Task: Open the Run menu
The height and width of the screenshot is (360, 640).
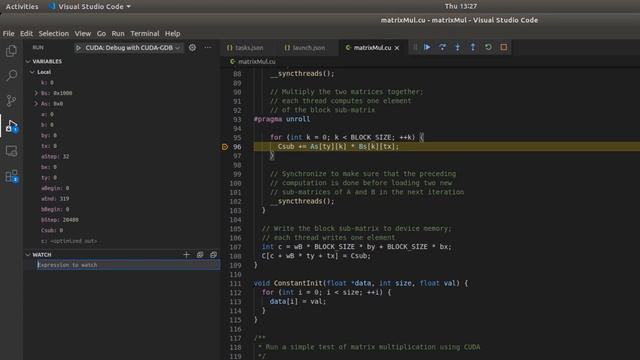Action: (x=118, y=33)
